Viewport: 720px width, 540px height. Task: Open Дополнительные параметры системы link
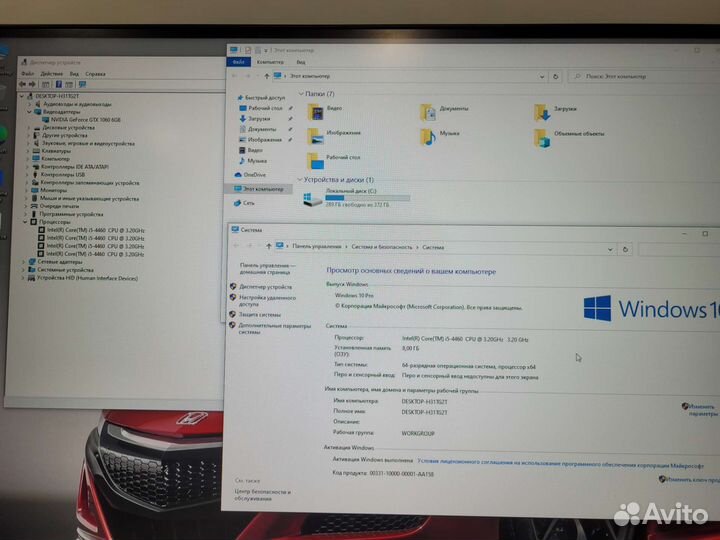pos(275,329)
